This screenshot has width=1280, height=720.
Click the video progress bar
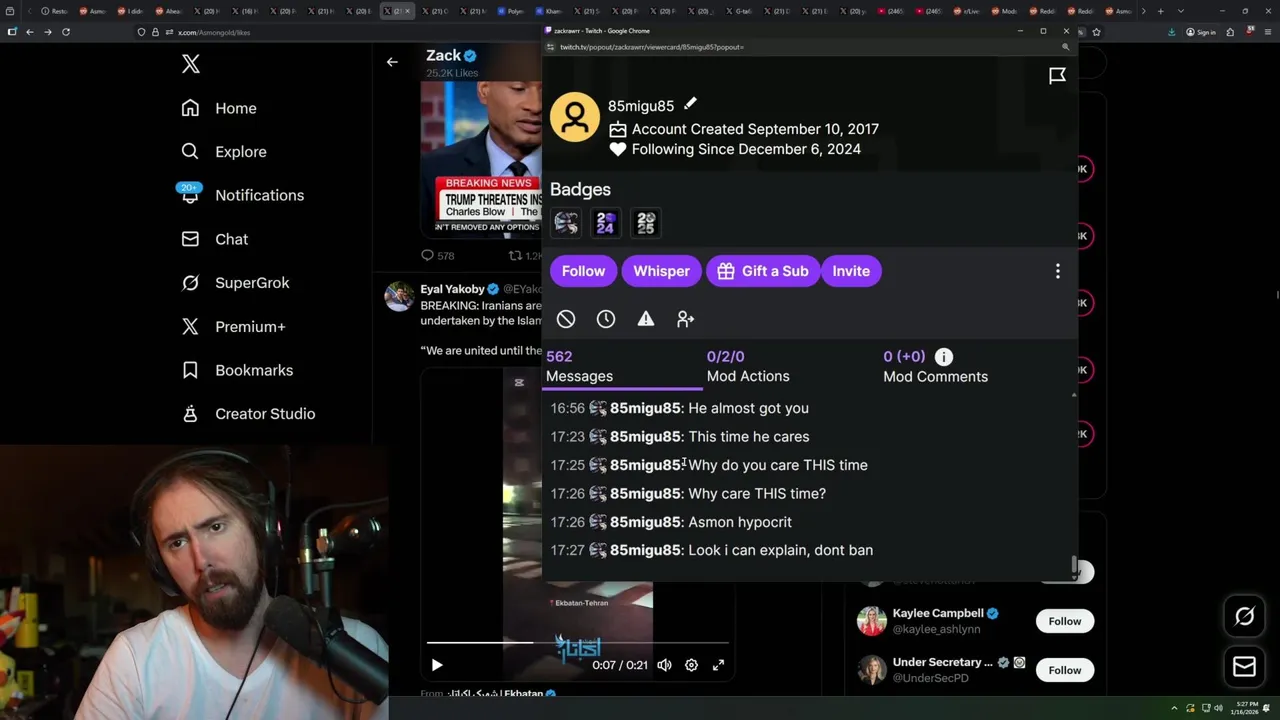click(578, 643)
